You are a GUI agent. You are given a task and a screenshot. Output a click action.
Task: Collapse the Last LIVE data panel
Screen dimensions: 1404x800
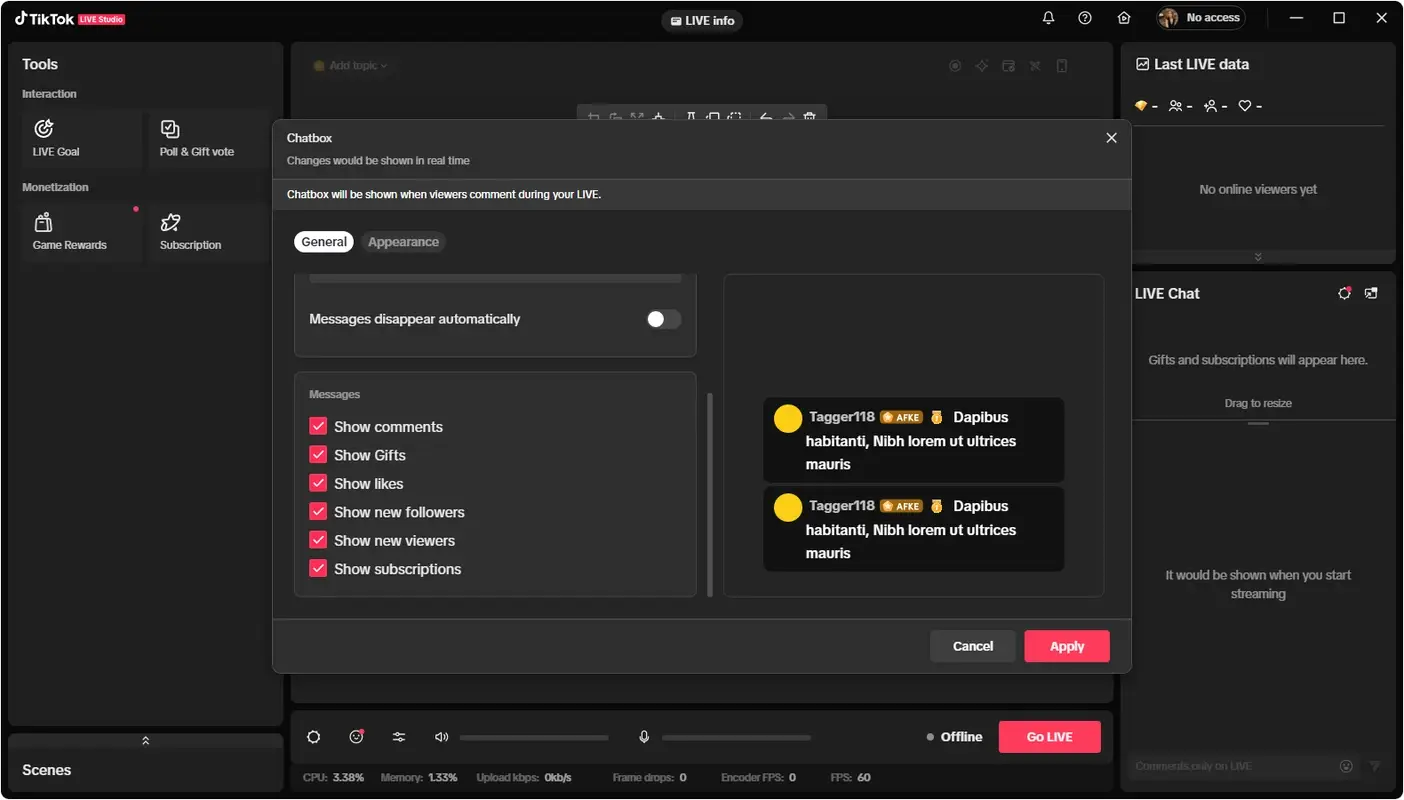point(1258,256)
